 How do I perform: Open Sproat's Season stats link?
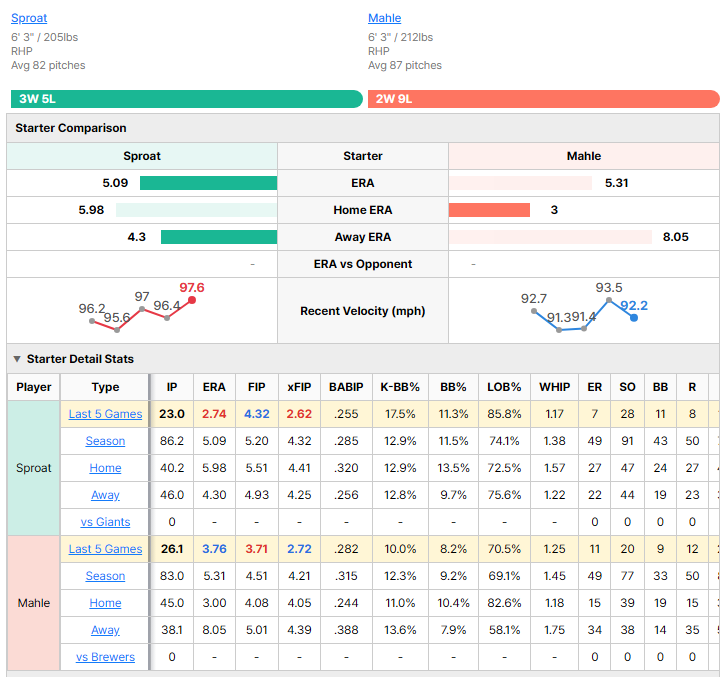pyautogui.click(x=105, y=441)
